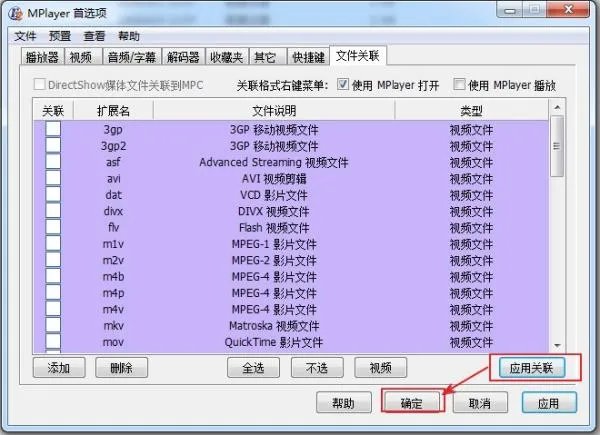
Task: Click the 'mov' extension cell
Action: (x=113, y=342)
